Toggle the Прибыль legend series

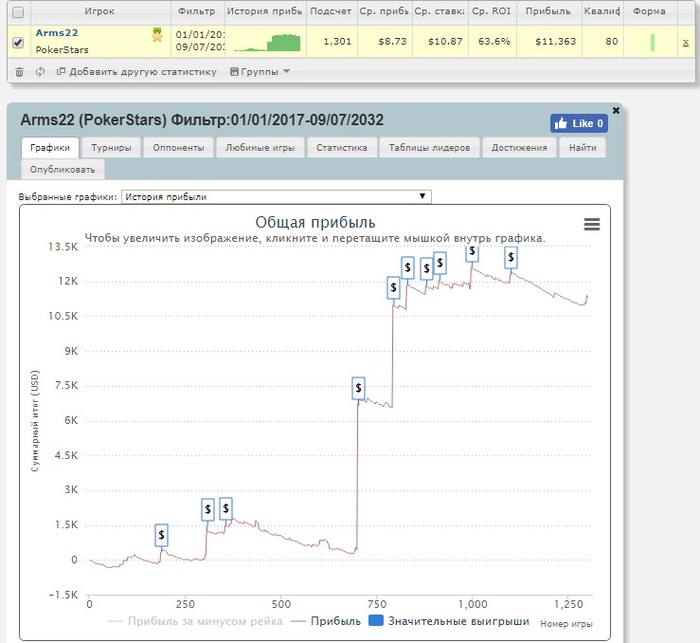[326, 621]
